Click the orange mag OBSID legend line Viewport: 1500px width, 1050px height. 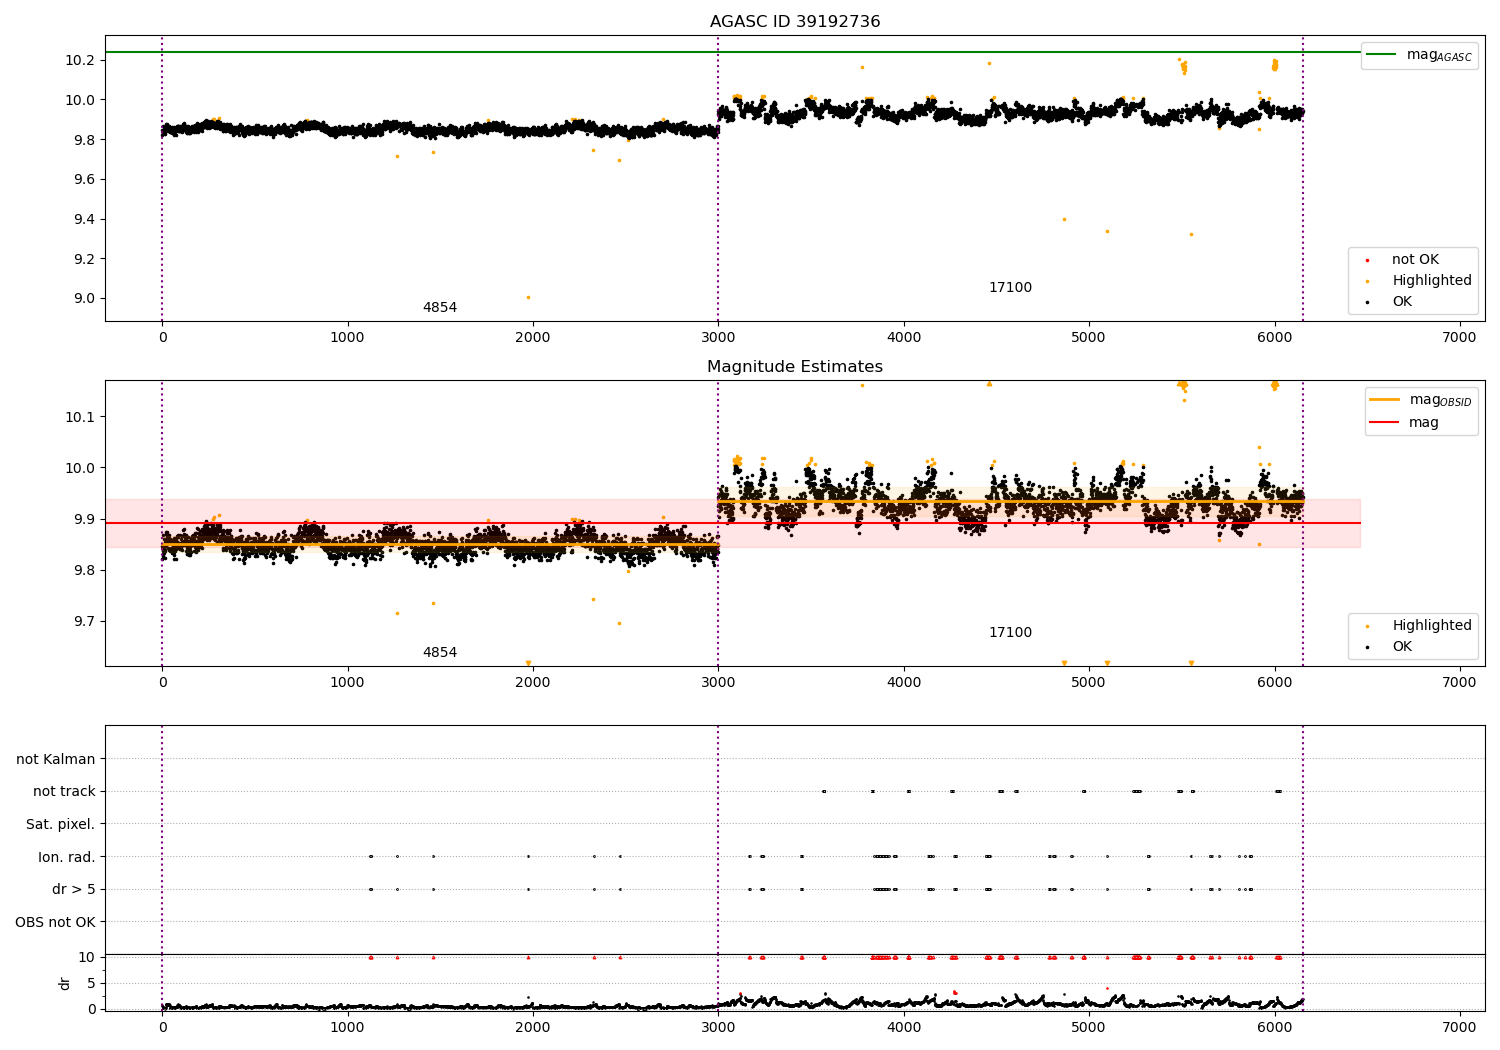(x=1384, y=400)
